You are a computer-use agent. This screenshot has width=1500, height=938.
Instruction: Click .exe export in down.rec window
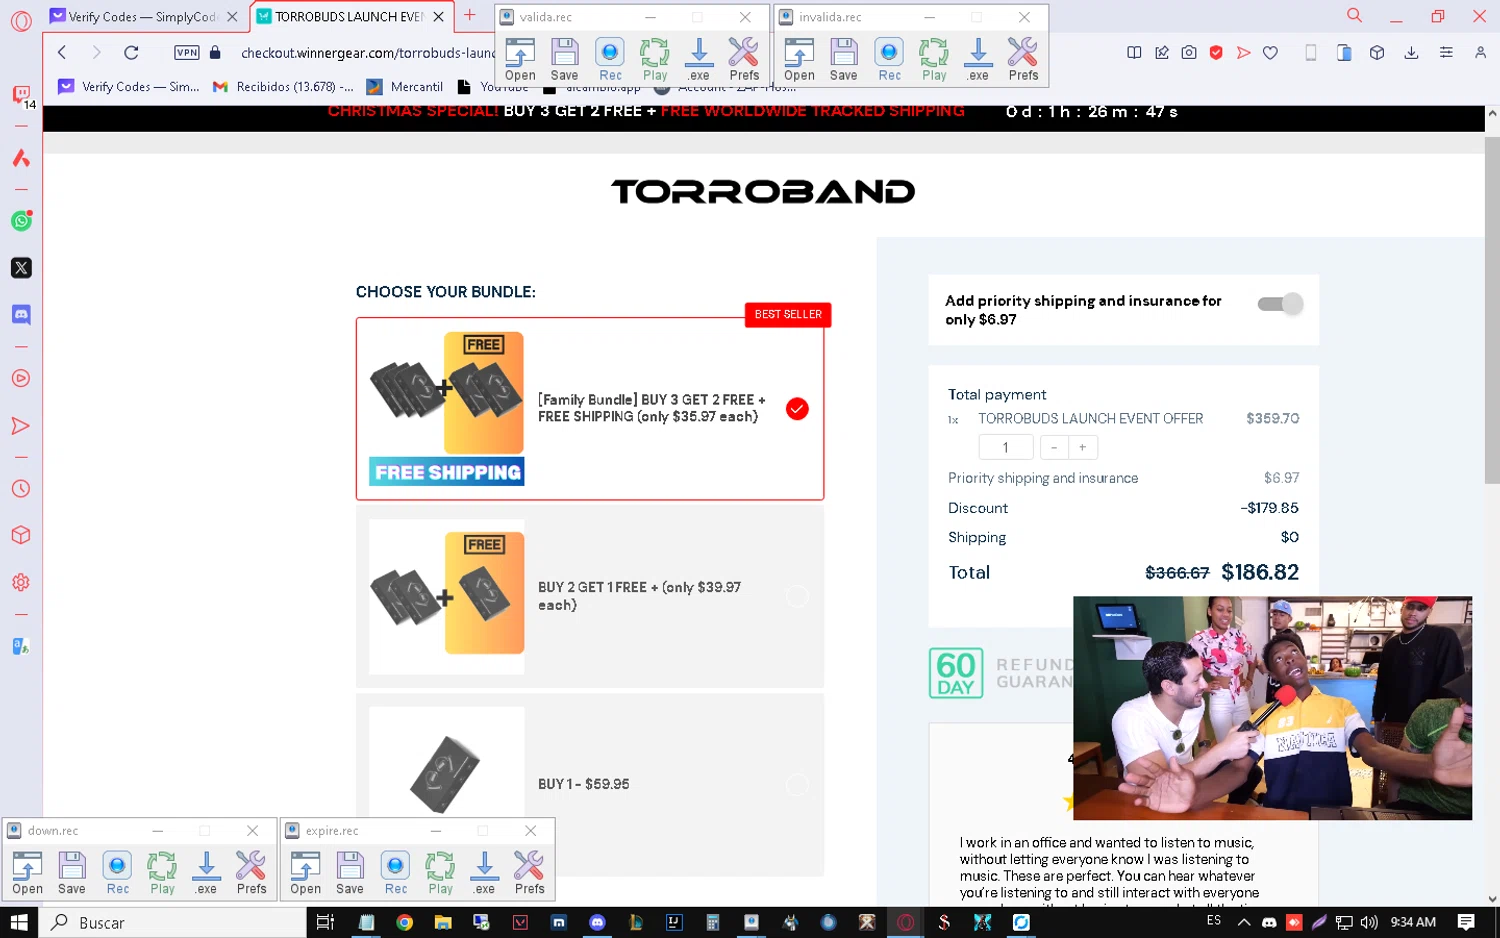[x=206, y=873]
